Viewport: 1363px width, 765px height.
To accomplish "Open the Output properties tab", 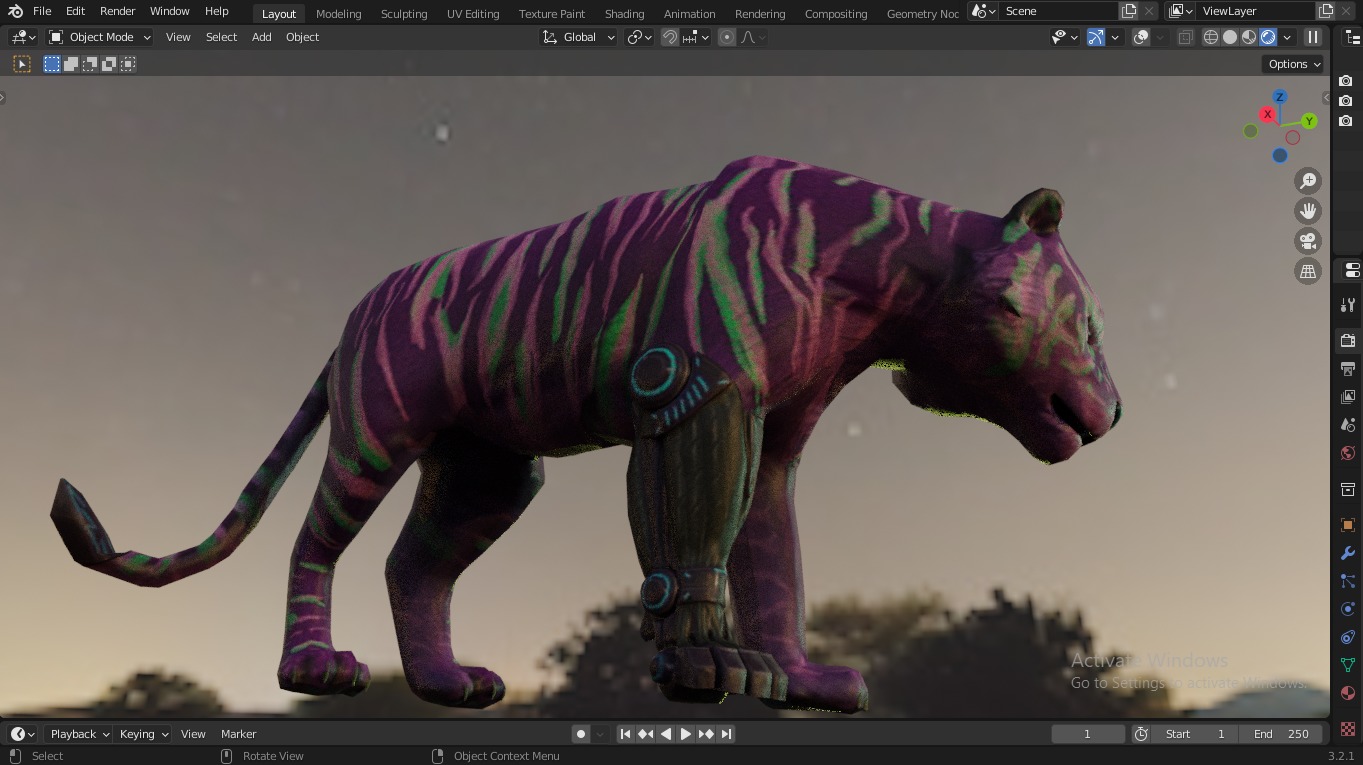I will [1348, 369].
